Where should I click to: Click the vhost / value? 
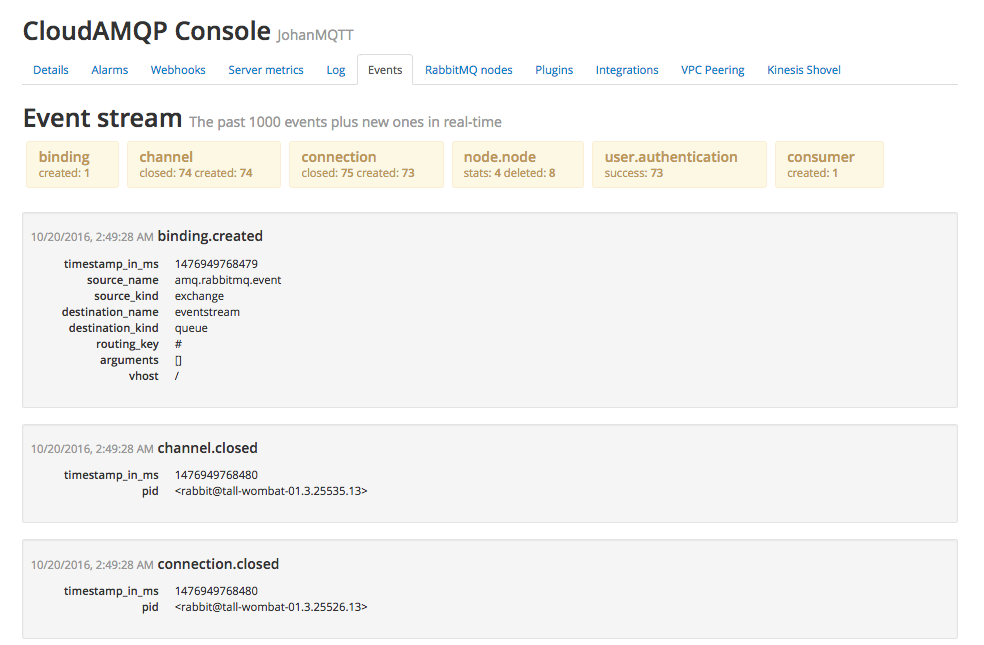pos(177,376)
